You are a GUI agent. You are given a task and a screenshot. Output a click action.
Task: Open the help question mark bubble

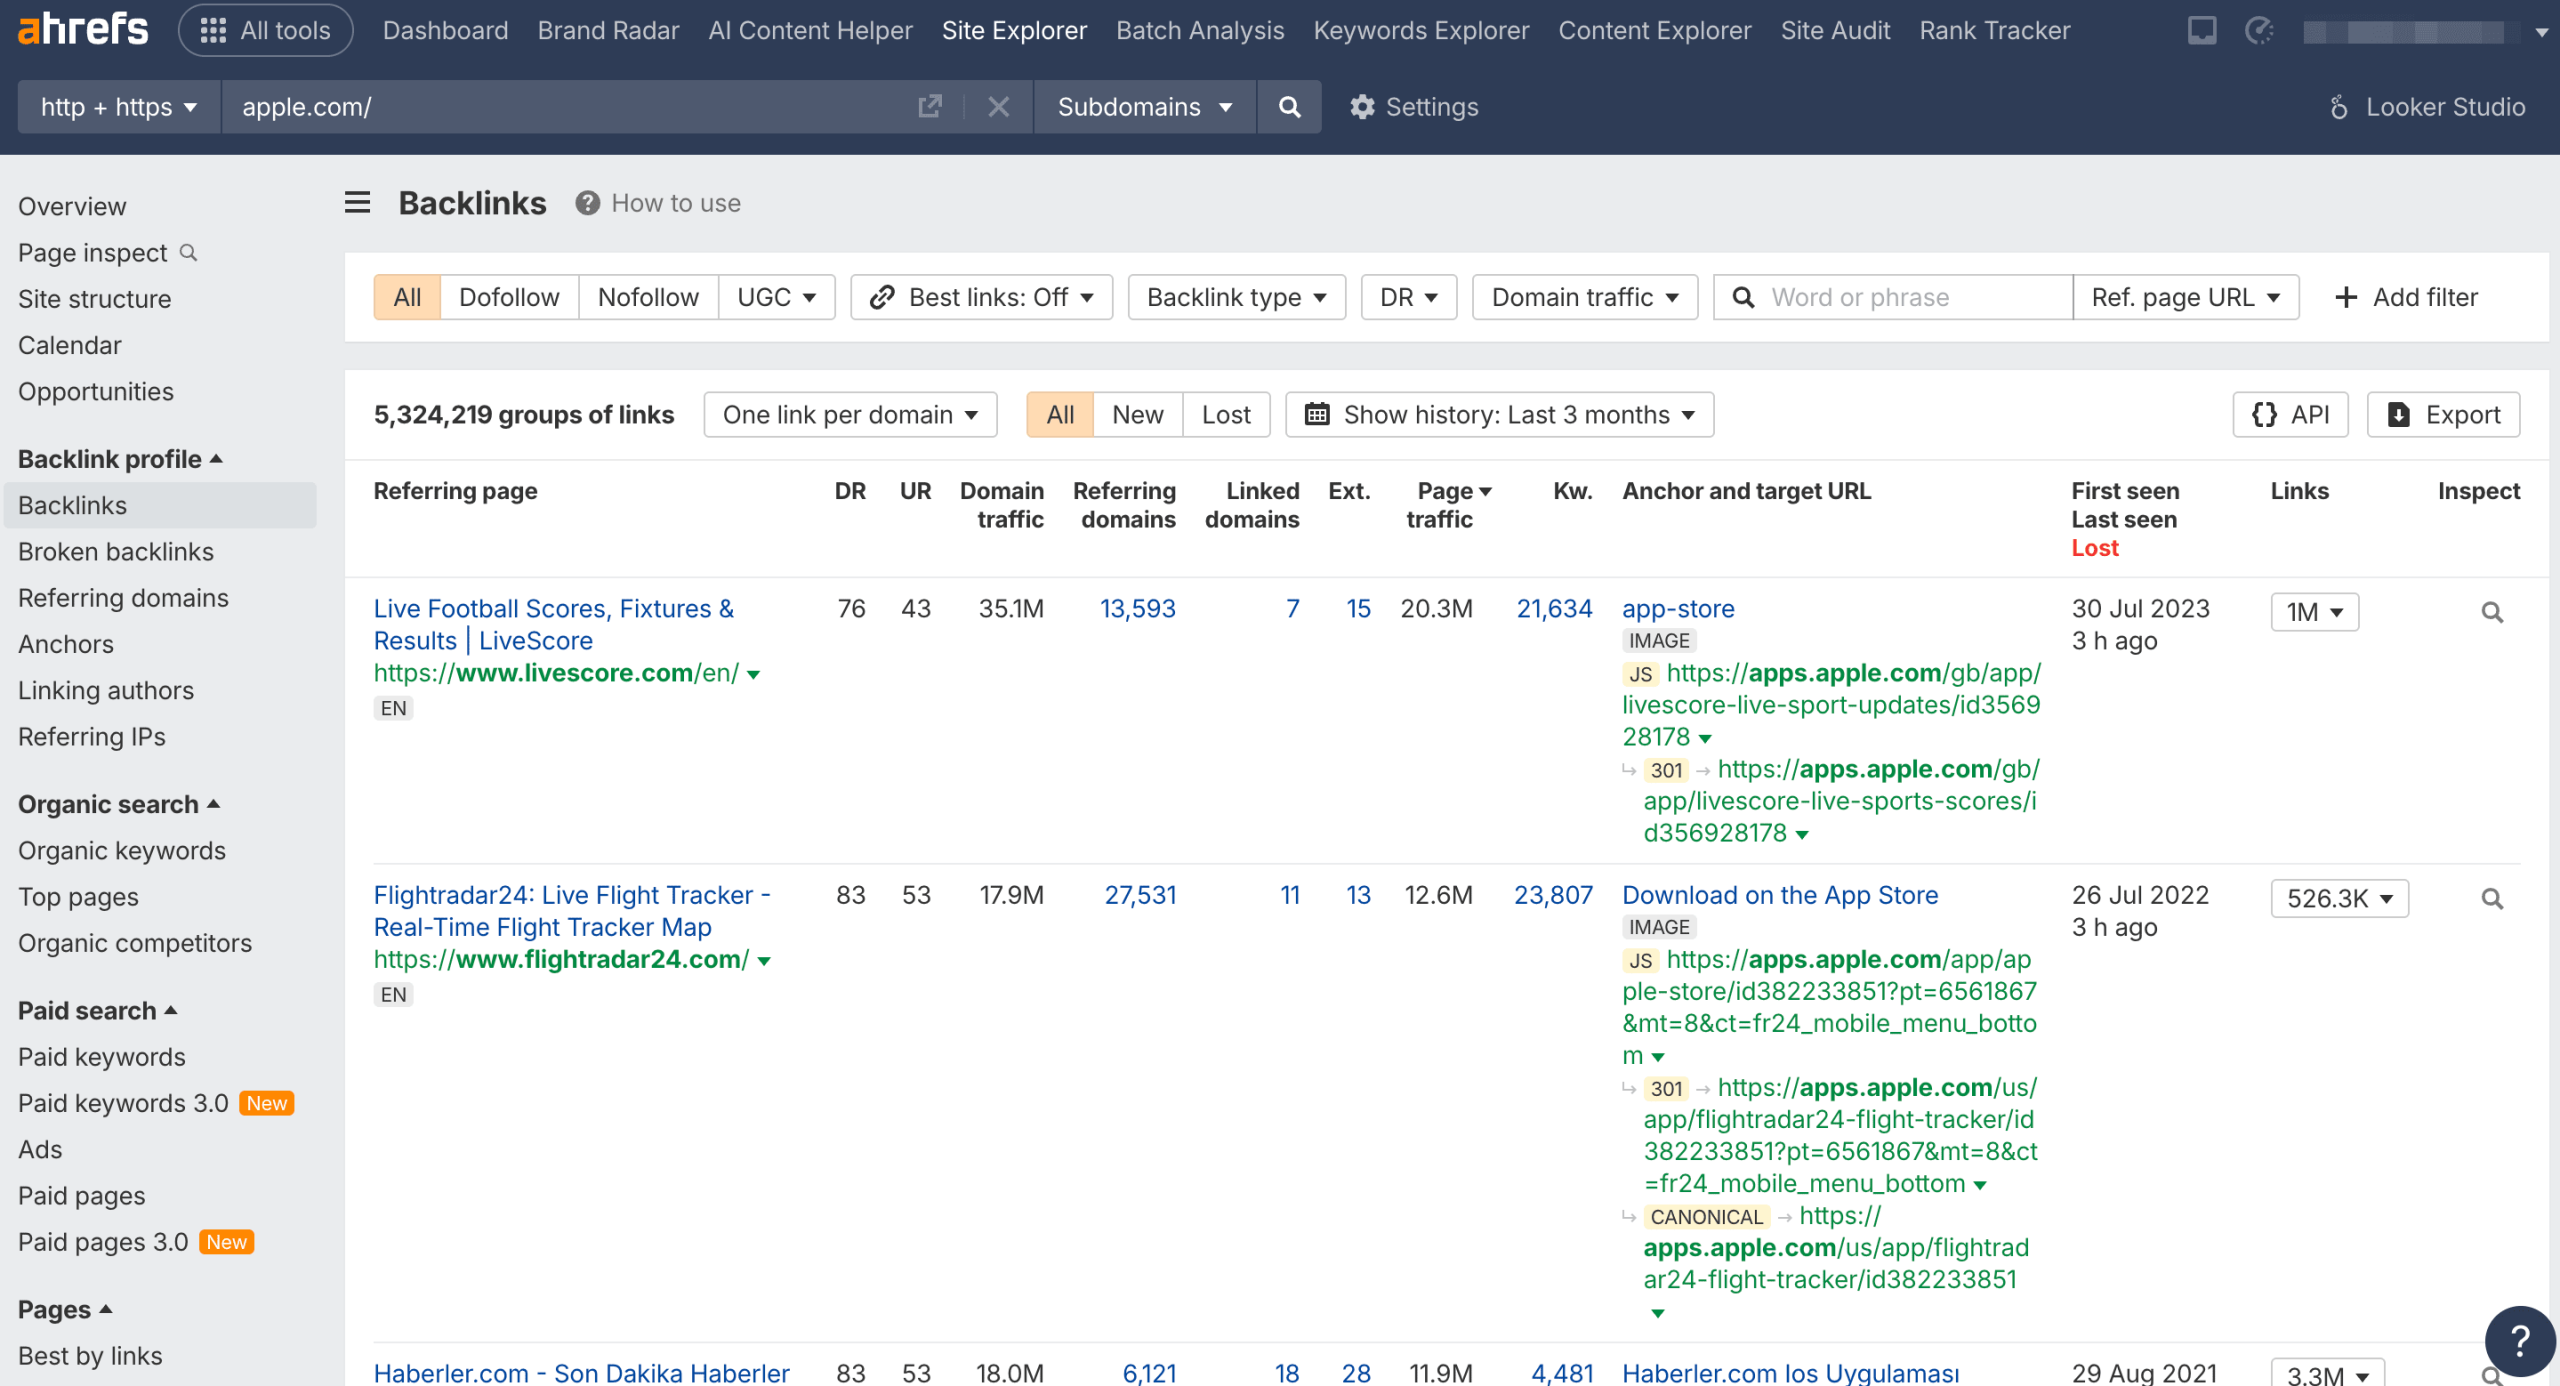coord(2520,1341)
